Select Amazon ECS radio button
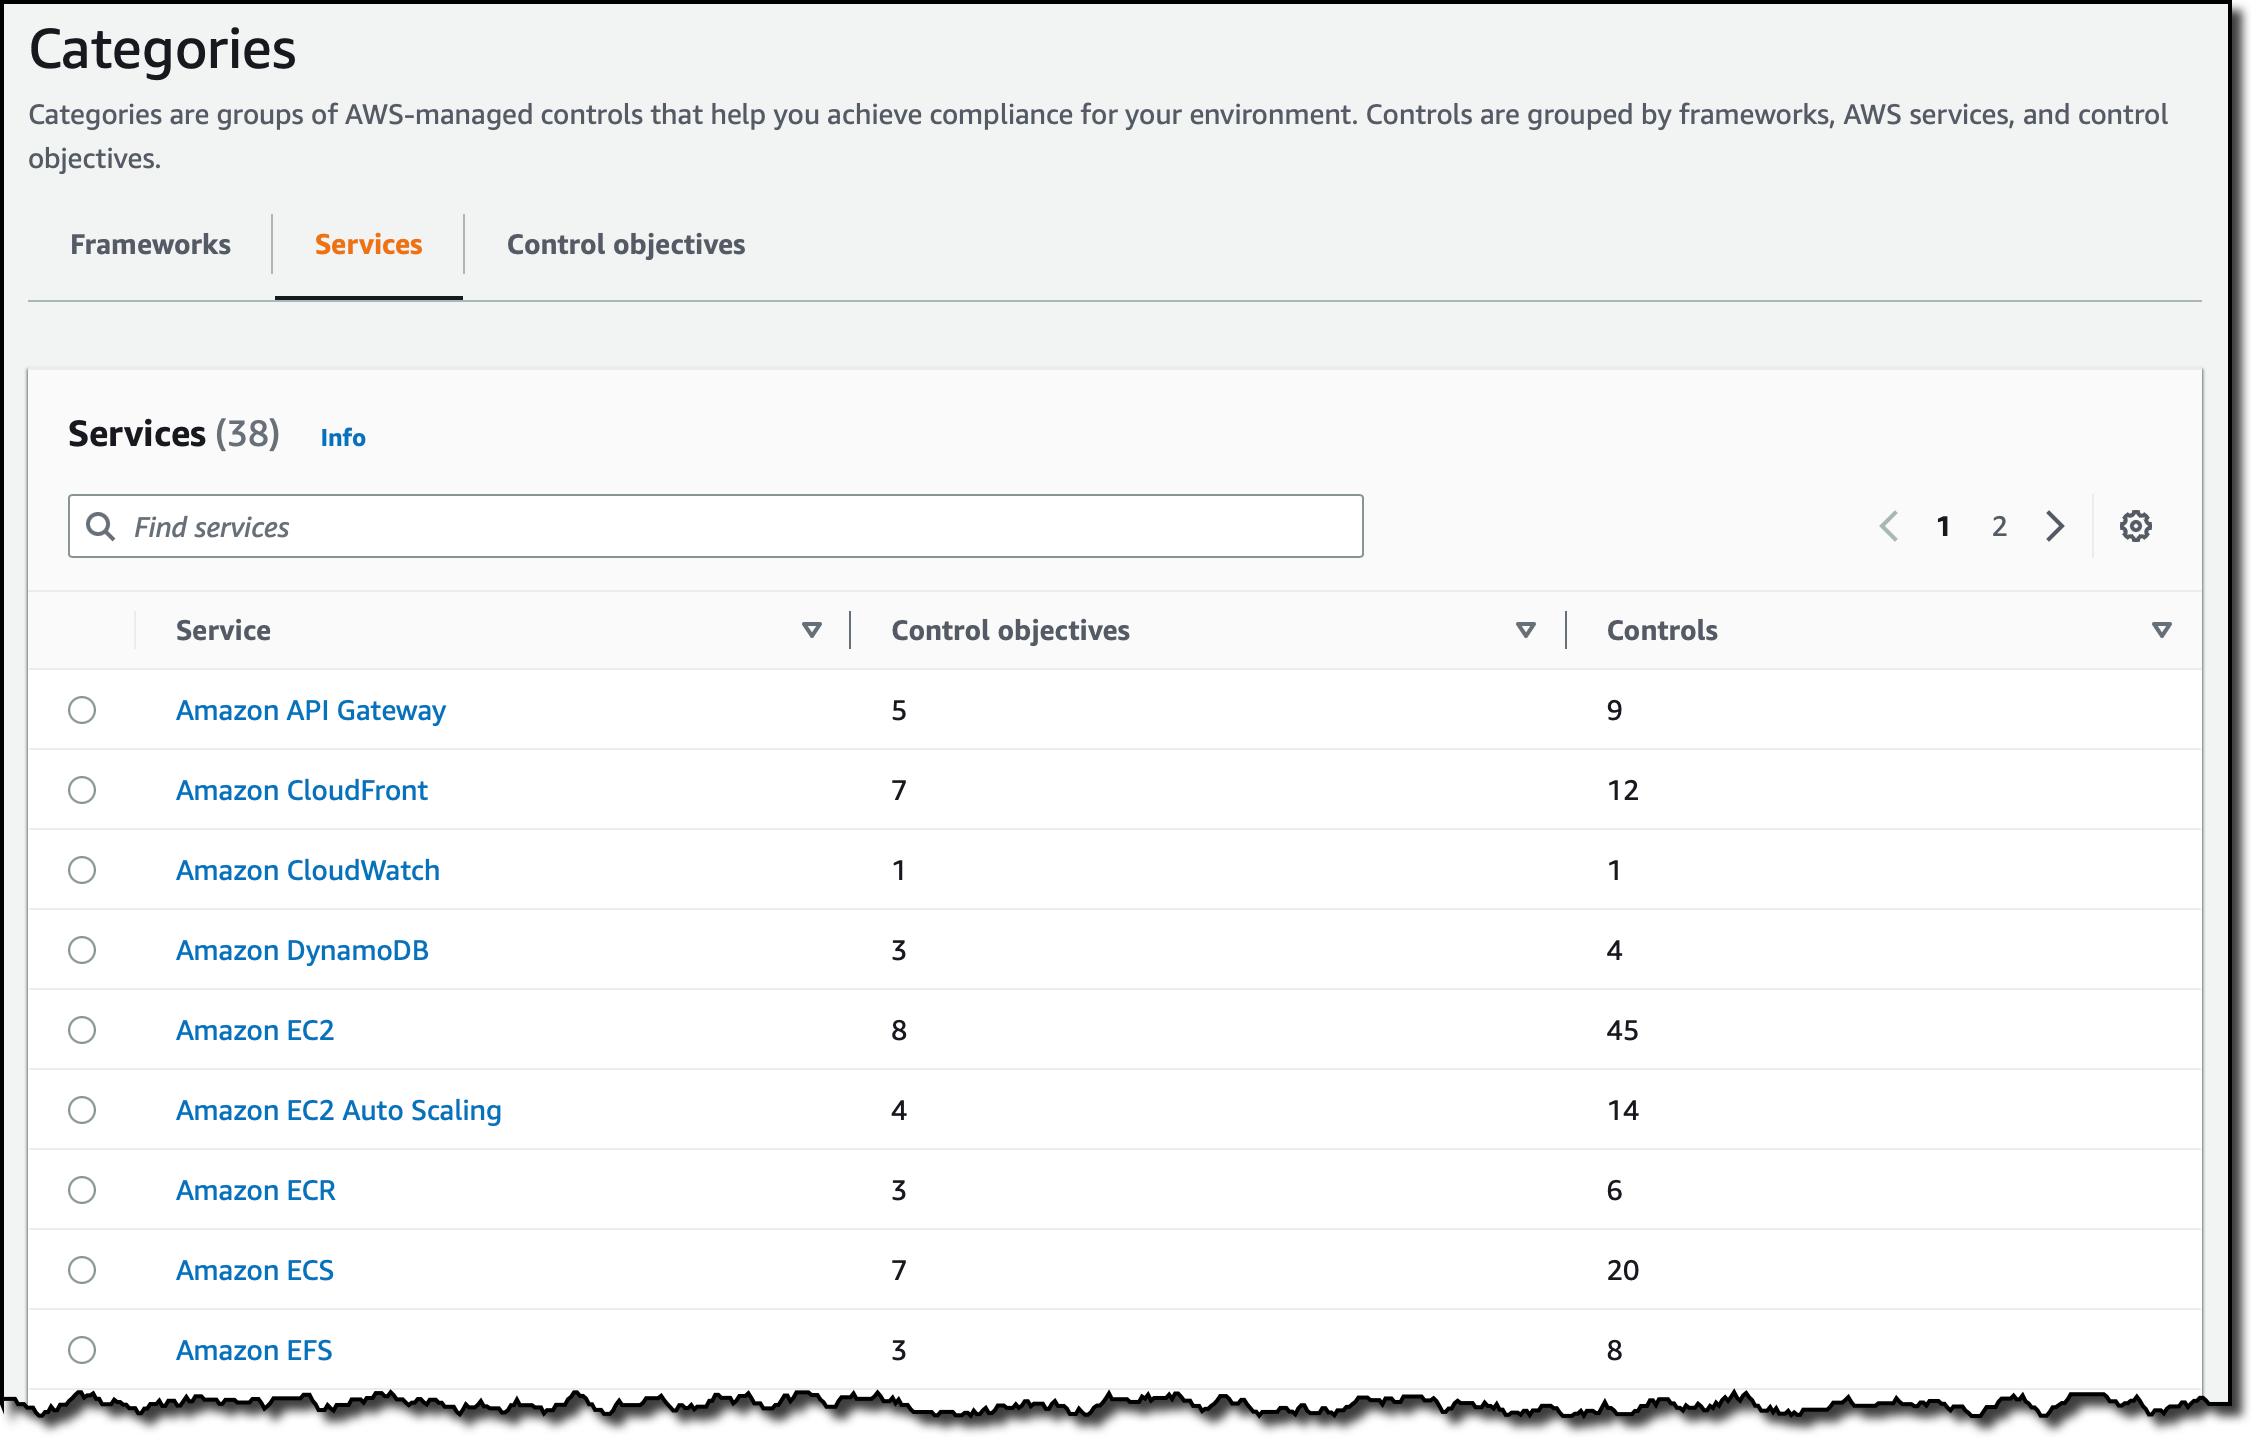The width and height of the screenshot is (2252, 1438). pos(82,1270)
